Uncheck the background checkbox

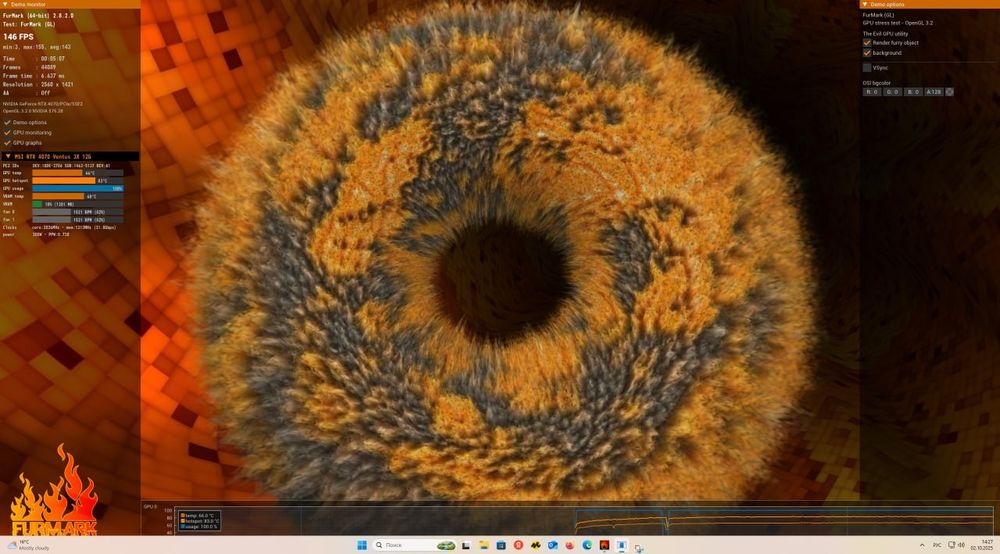coord(867,53)
